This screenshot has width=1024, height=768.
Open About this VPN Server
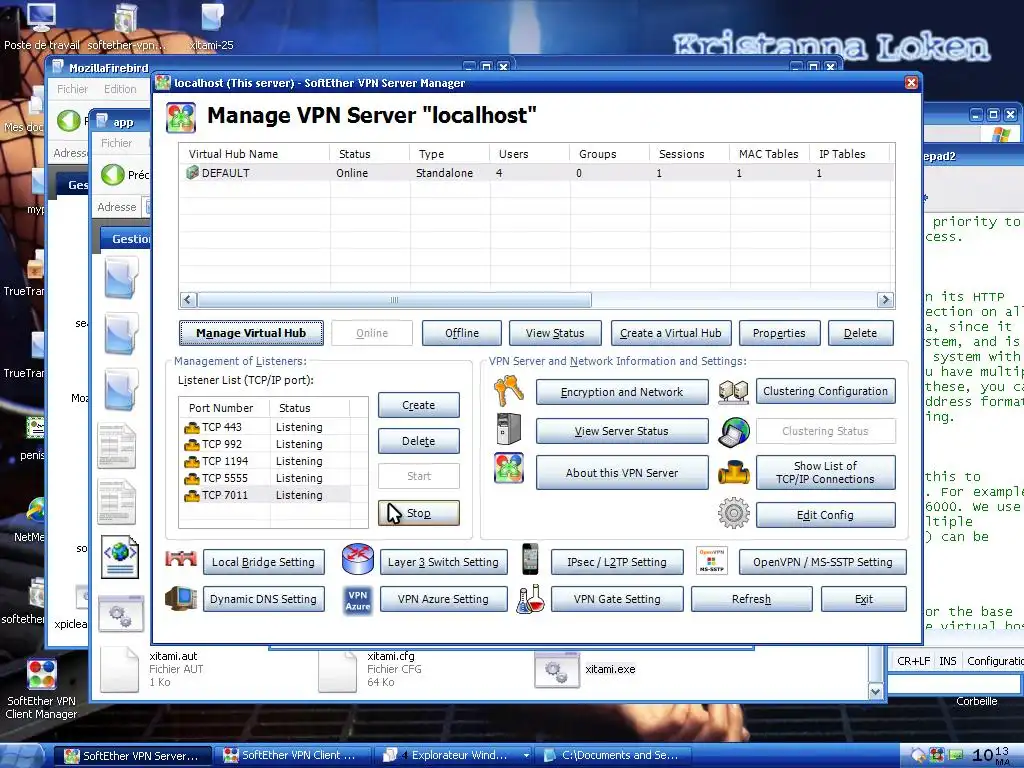pyautogui.click(x=622, y=473)
